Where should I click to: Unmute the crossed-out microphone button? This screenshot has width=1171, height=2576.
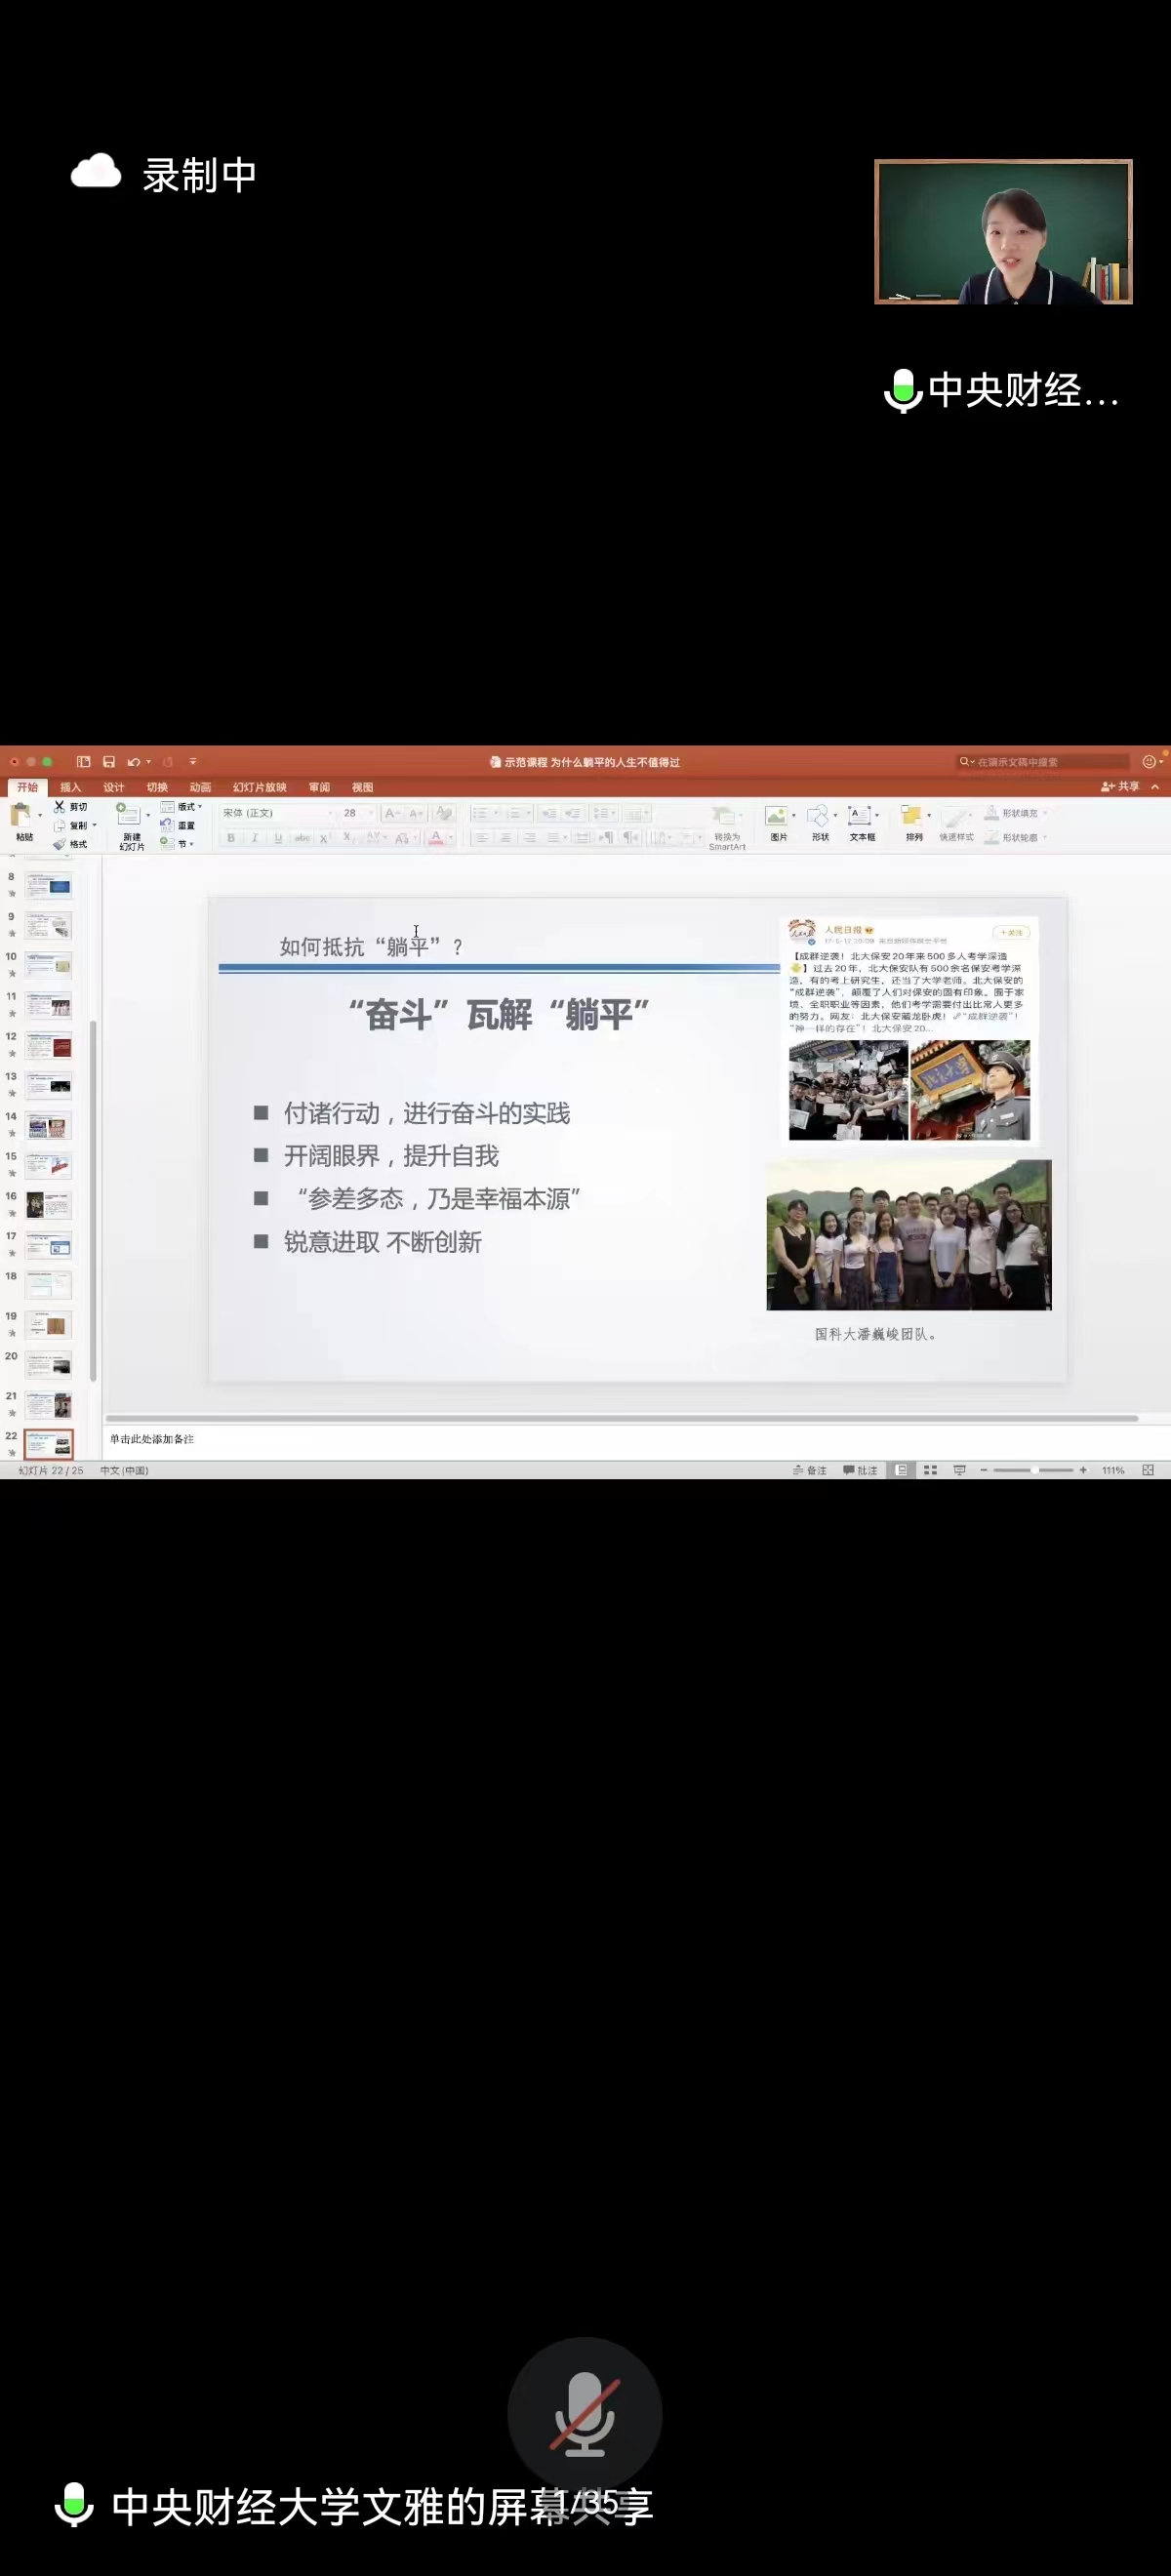(585, 2415)
